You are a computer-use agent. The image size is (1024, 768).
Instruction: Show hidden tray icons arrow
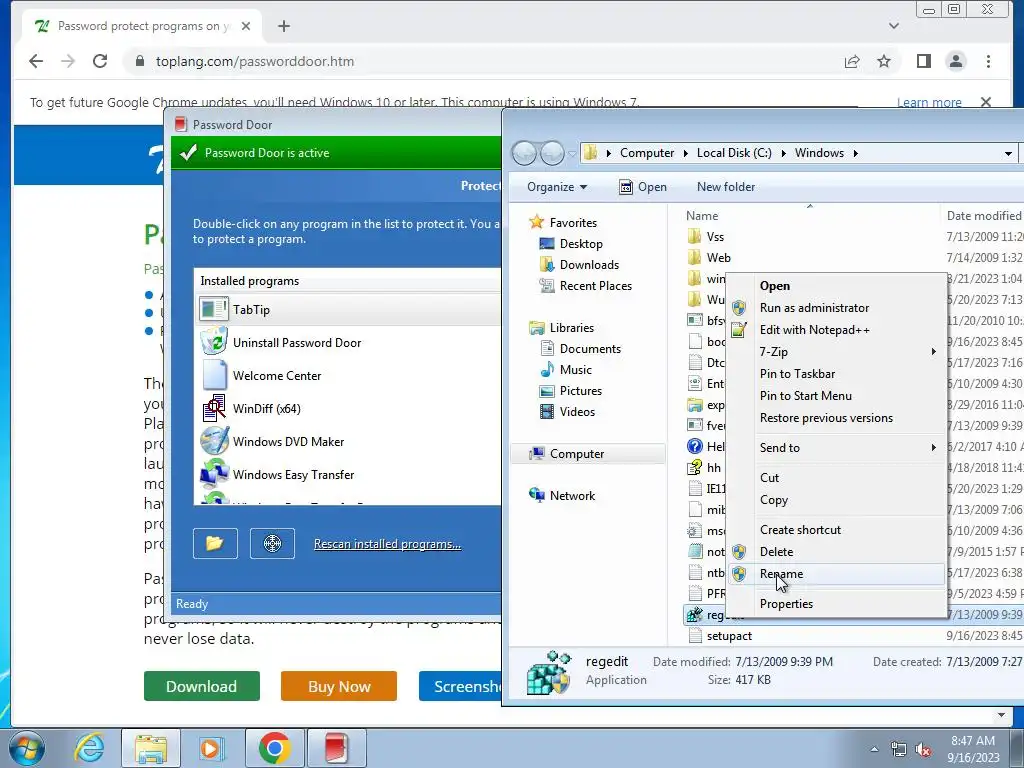(874, 749)
